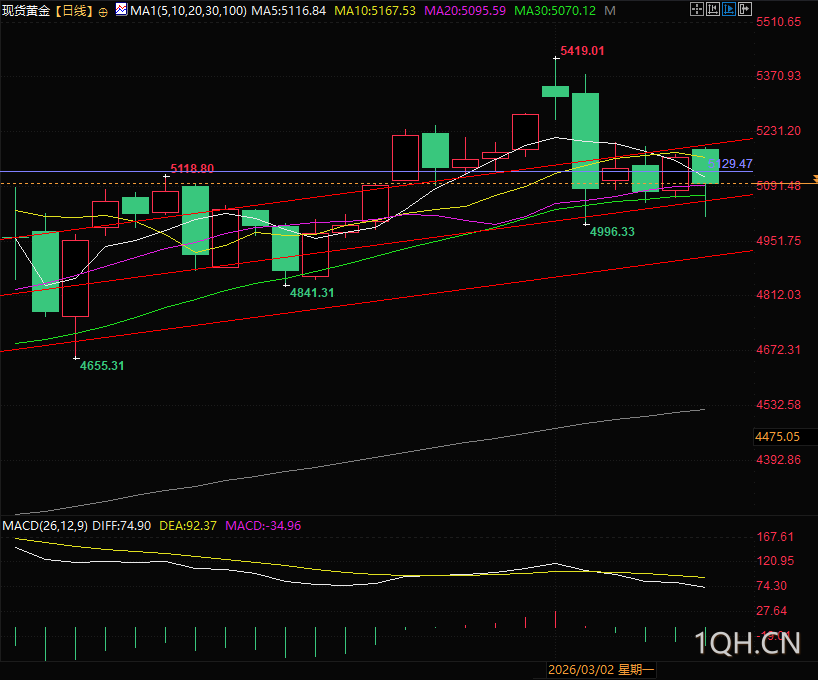The height and width of the screenshot is (680, 818).
Task: Click the 5129.47 horizontal line label
Action: 730,164
